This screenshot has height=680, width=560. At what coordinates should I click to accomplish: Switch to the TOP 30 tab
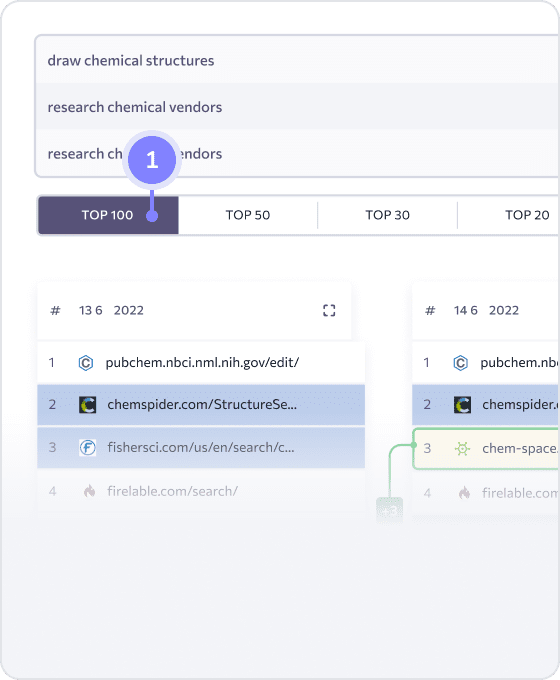tap(387, 215)
